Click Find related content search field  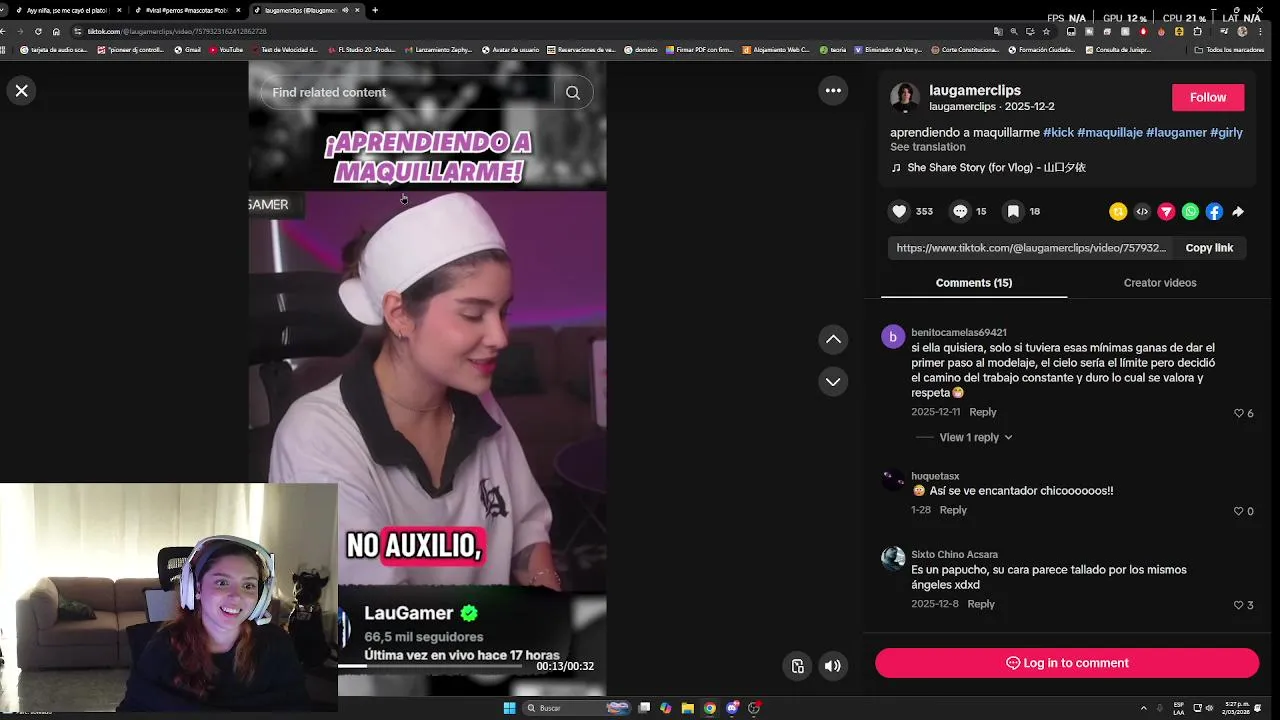[x=410, y=92]
